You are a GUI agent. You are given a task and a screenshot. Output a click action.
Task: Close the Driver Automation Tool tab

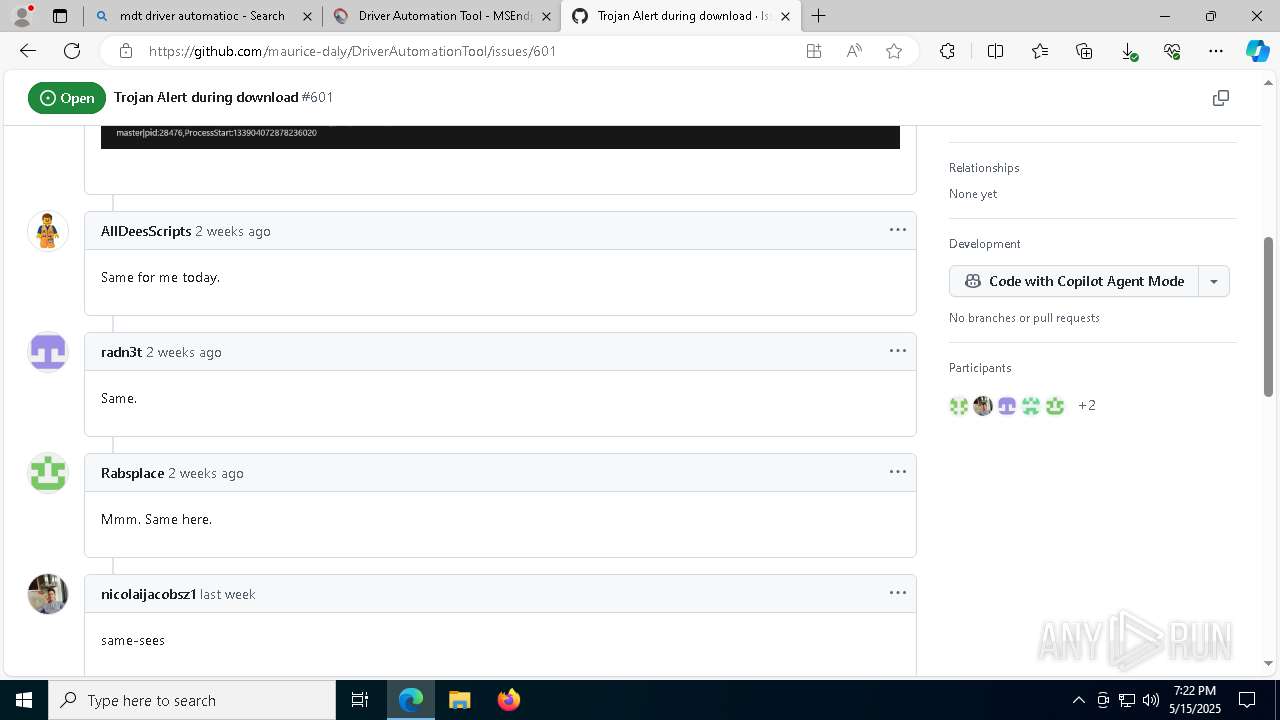[546, 16]
